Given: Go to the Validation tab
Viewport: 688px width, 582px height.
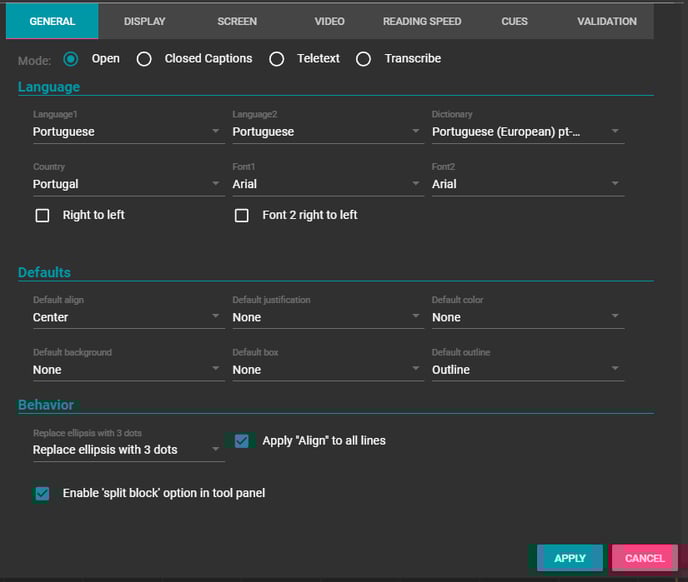Looking at the screenshot, I should pyautogui.click(x=606, y=21).
